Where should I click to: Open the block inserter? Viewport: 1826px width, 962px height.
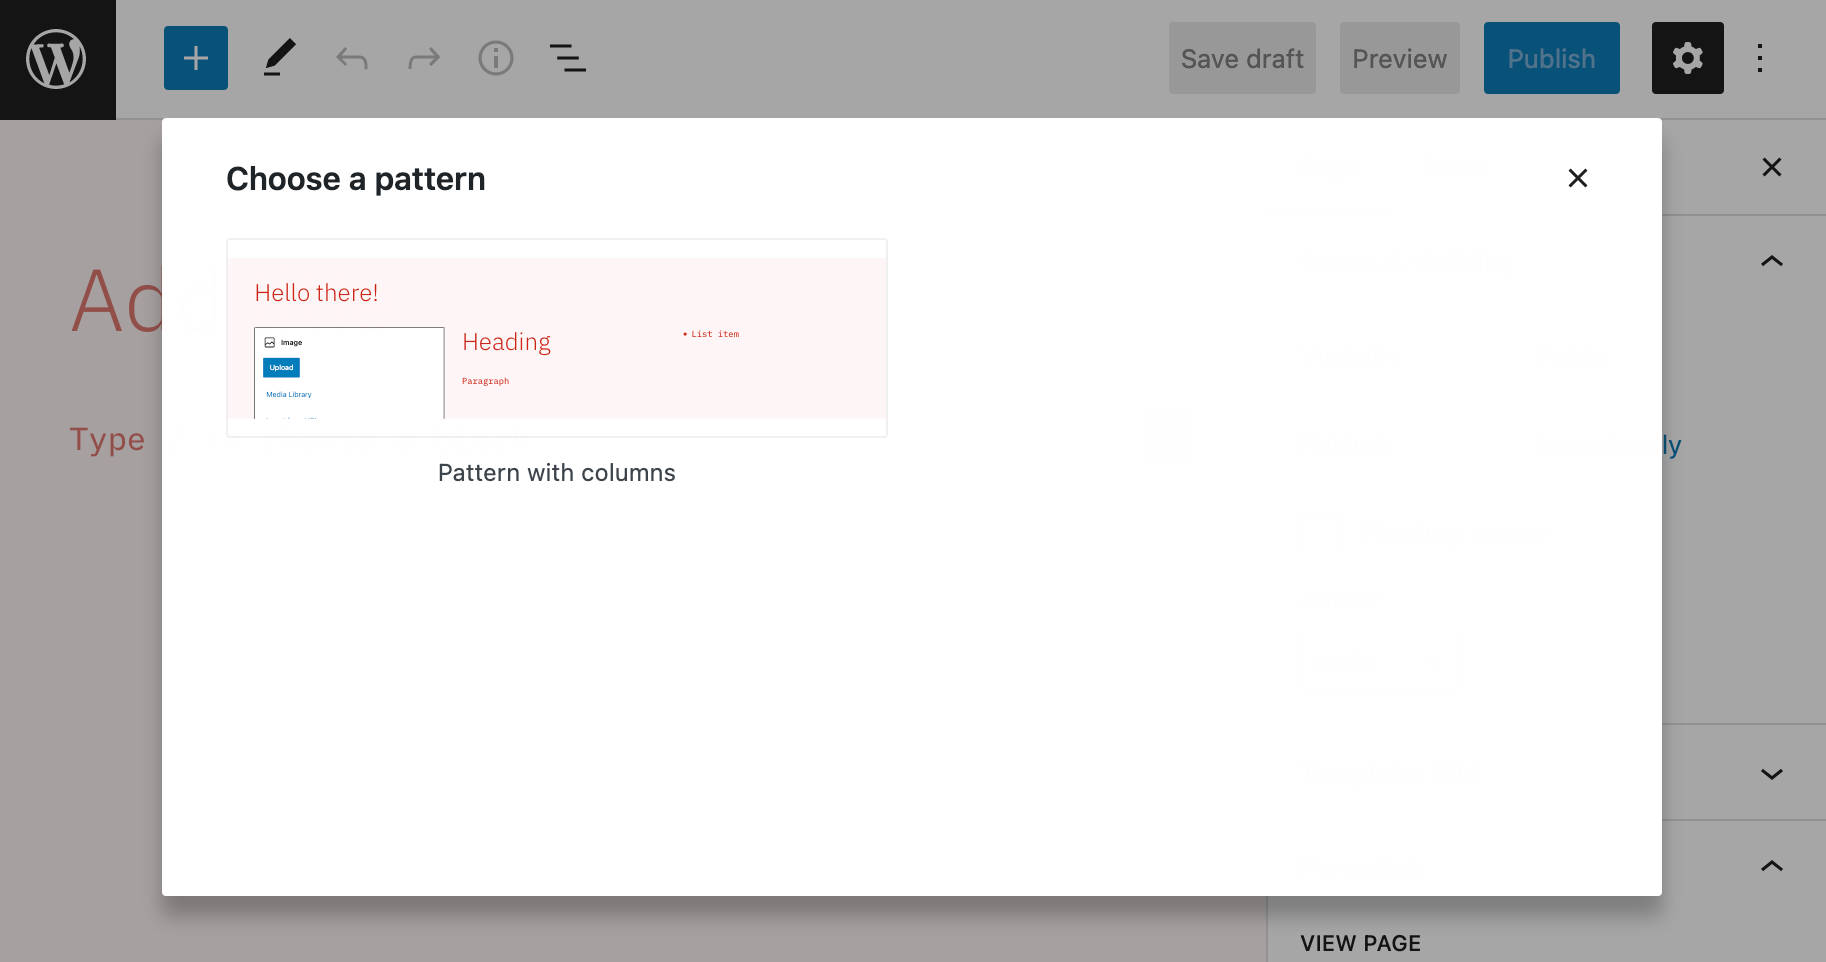point(195,58)
